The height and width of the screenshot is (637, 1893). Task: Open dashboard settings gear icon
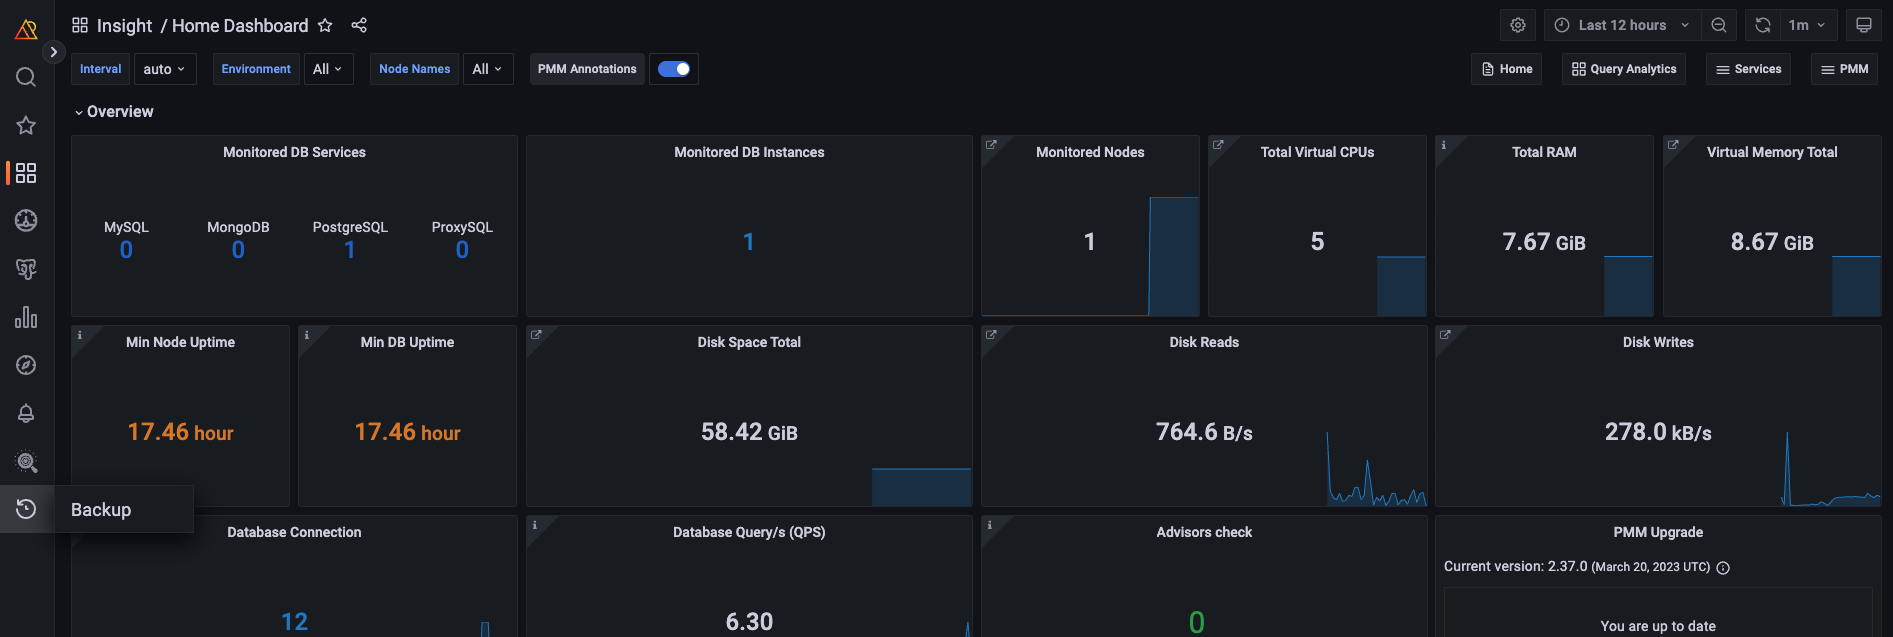coord(1518,25)
